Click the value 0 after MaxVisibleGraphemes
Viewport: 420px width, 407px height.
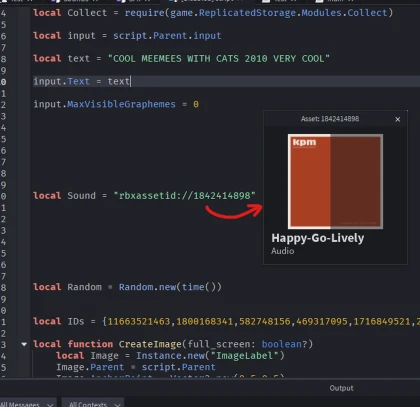pyautogui.click(x=196, y=104)
